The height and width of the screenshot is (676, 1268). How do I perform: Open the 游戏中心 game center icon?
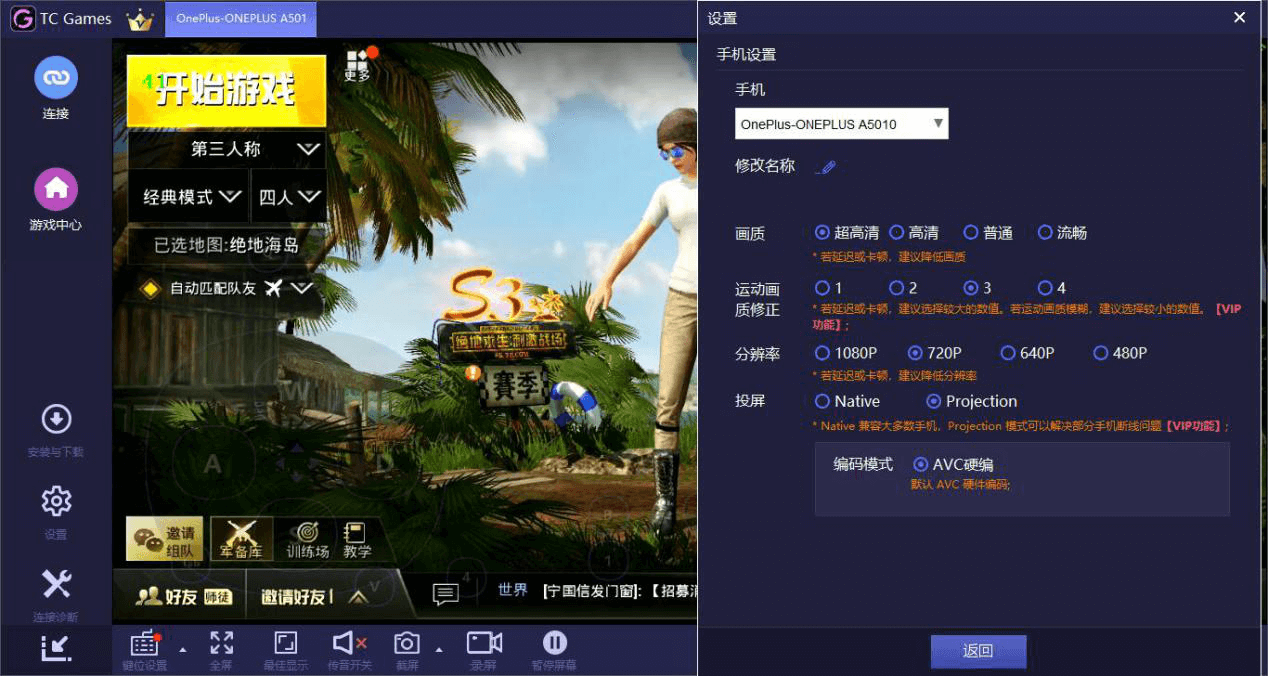pos(56,189)
